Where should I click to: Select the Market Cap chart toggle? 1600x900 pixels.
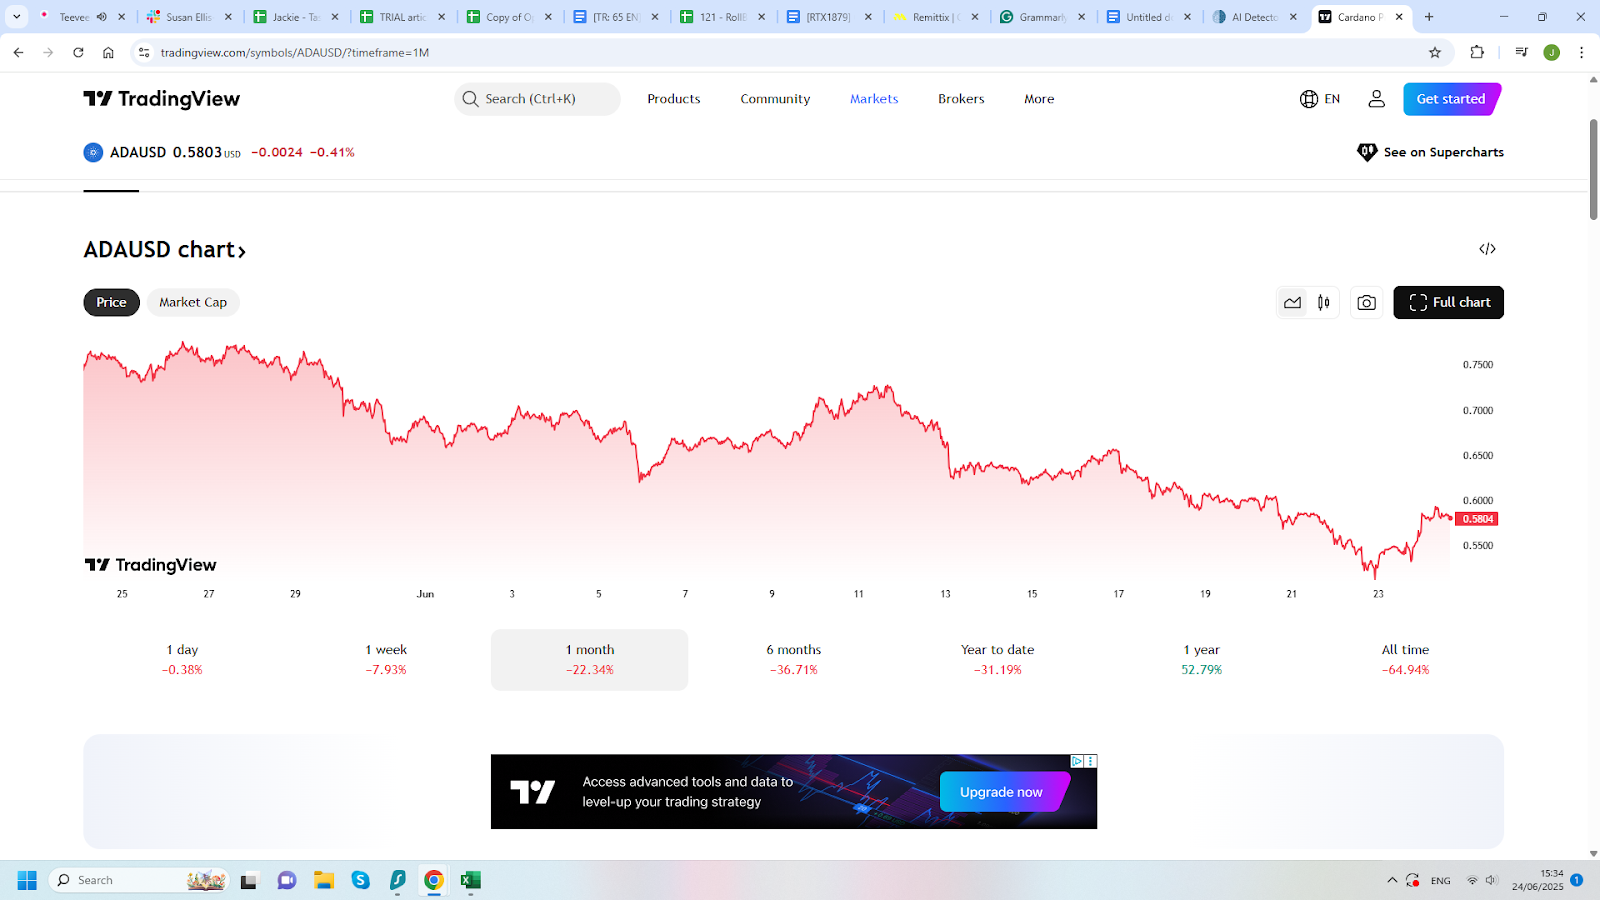193,302
